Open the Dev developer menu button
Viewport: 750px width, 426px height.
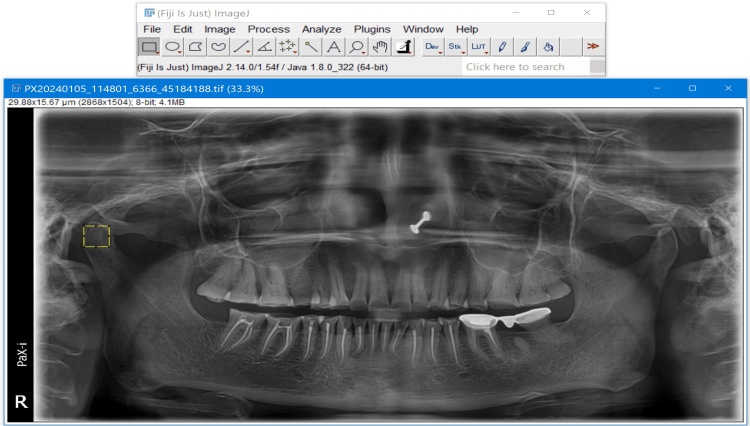432,47
